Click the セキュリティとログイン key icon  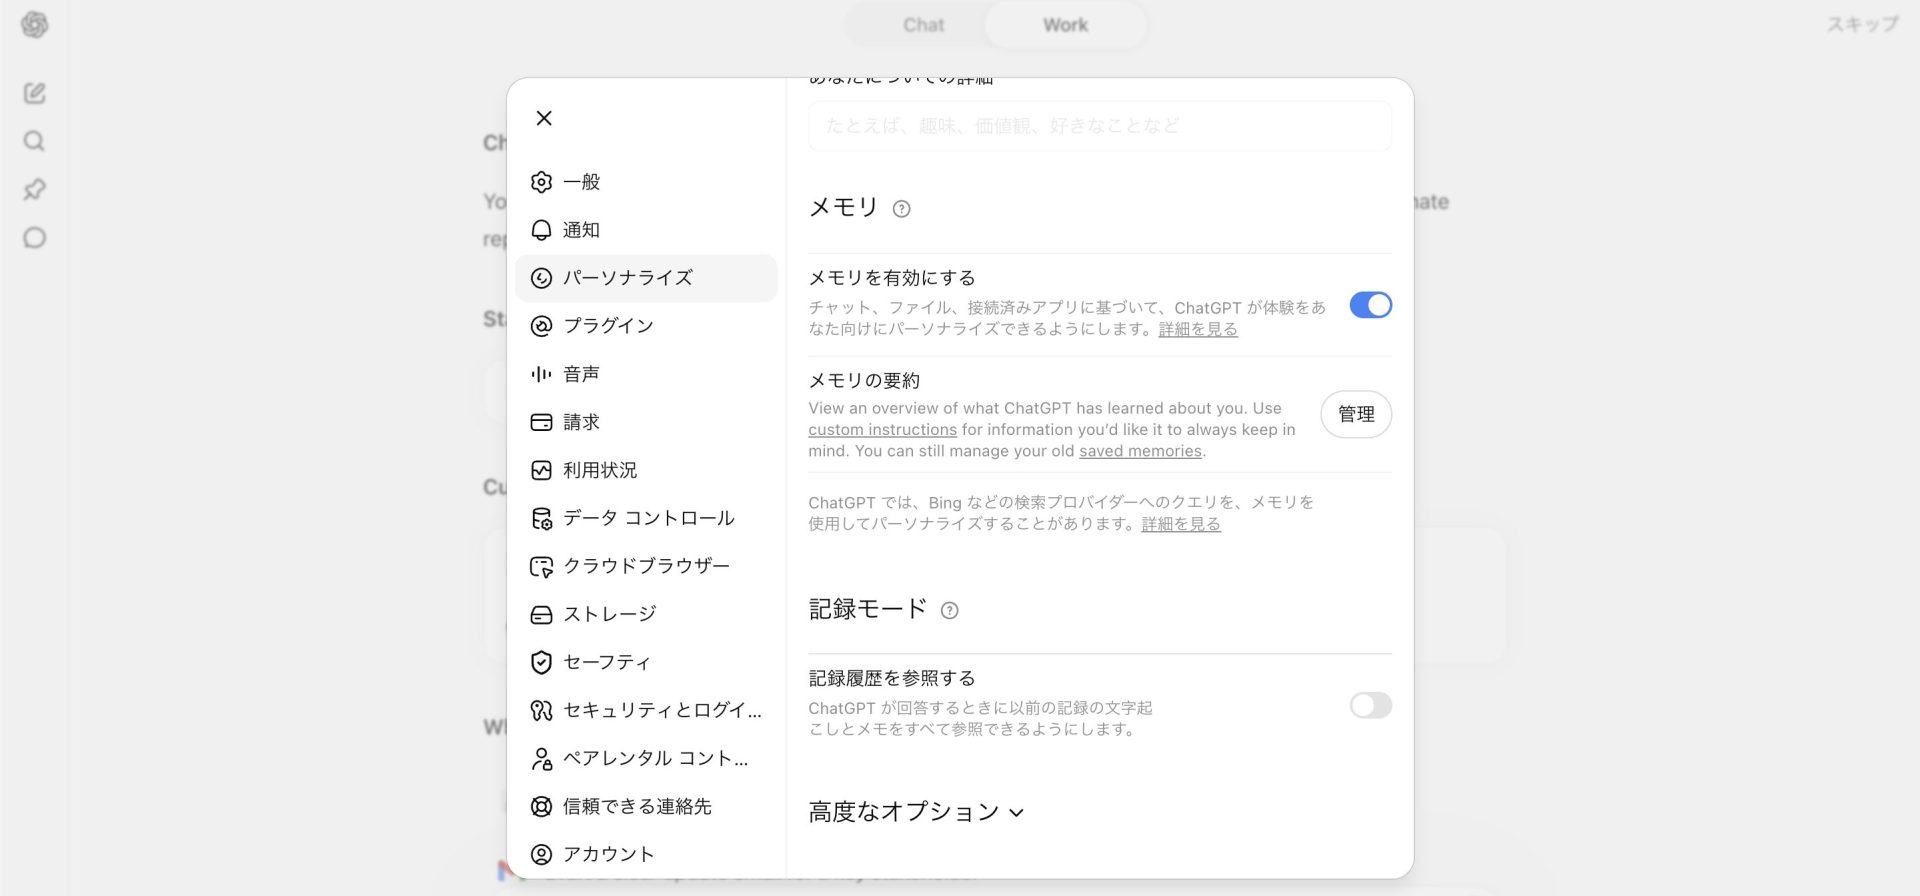[541, 710]
